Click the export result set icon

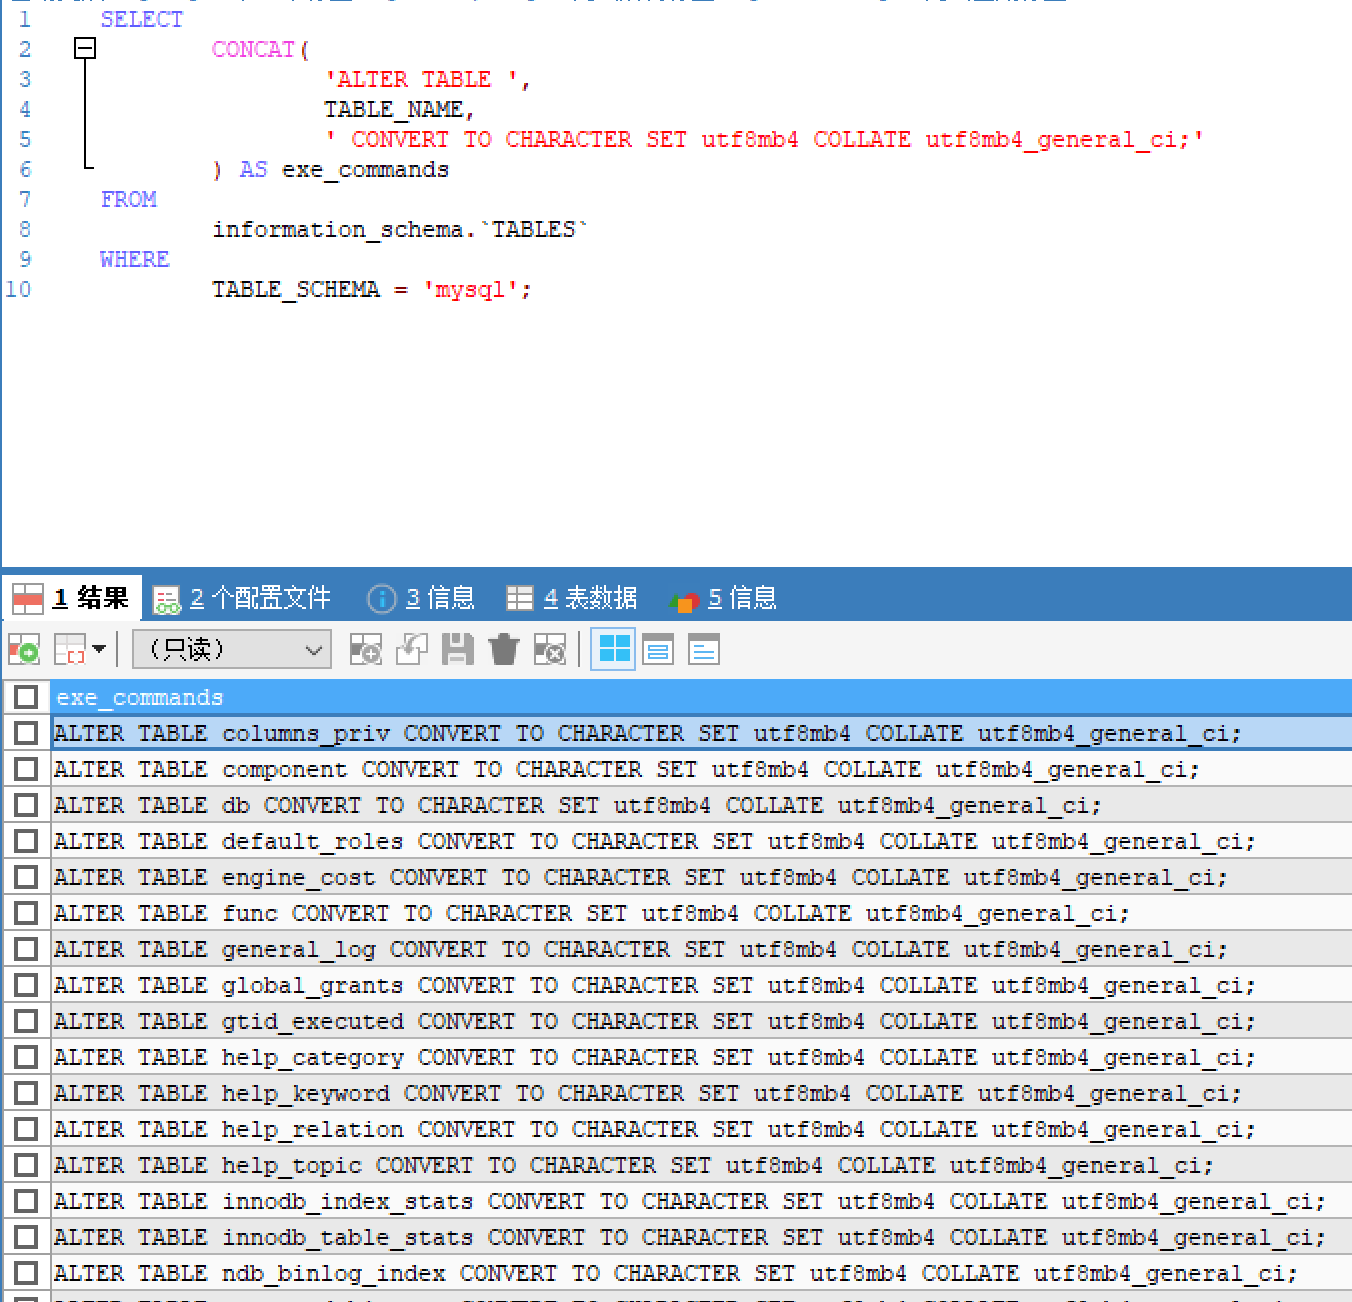click(x=24, y=650)
